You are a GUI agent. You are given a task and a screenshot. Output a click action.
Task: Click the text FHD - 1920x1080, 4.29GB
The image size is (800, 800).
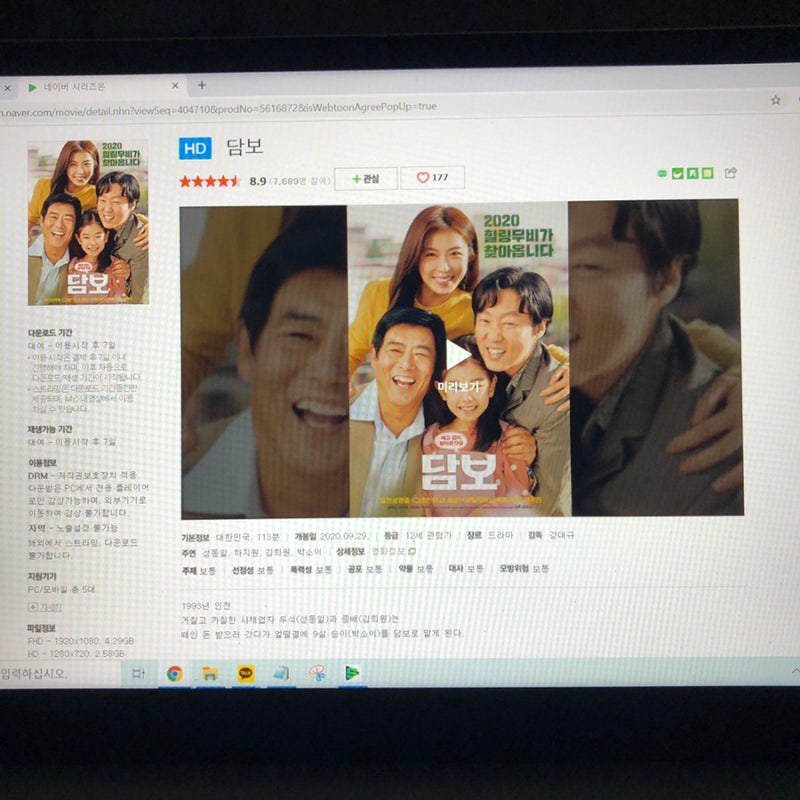pos(81,641)
